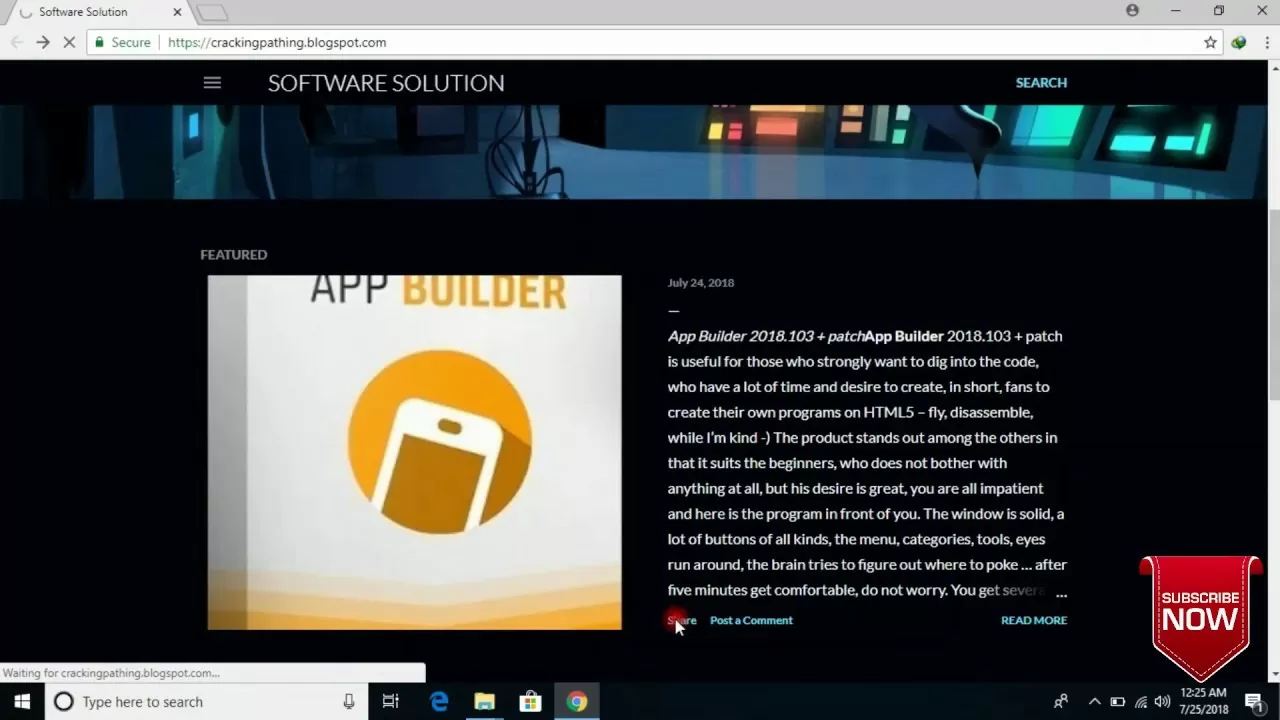Open the Chrome three-dot menu
This screenshot has width=1280, height=720.
click(x=1265, y=42)
